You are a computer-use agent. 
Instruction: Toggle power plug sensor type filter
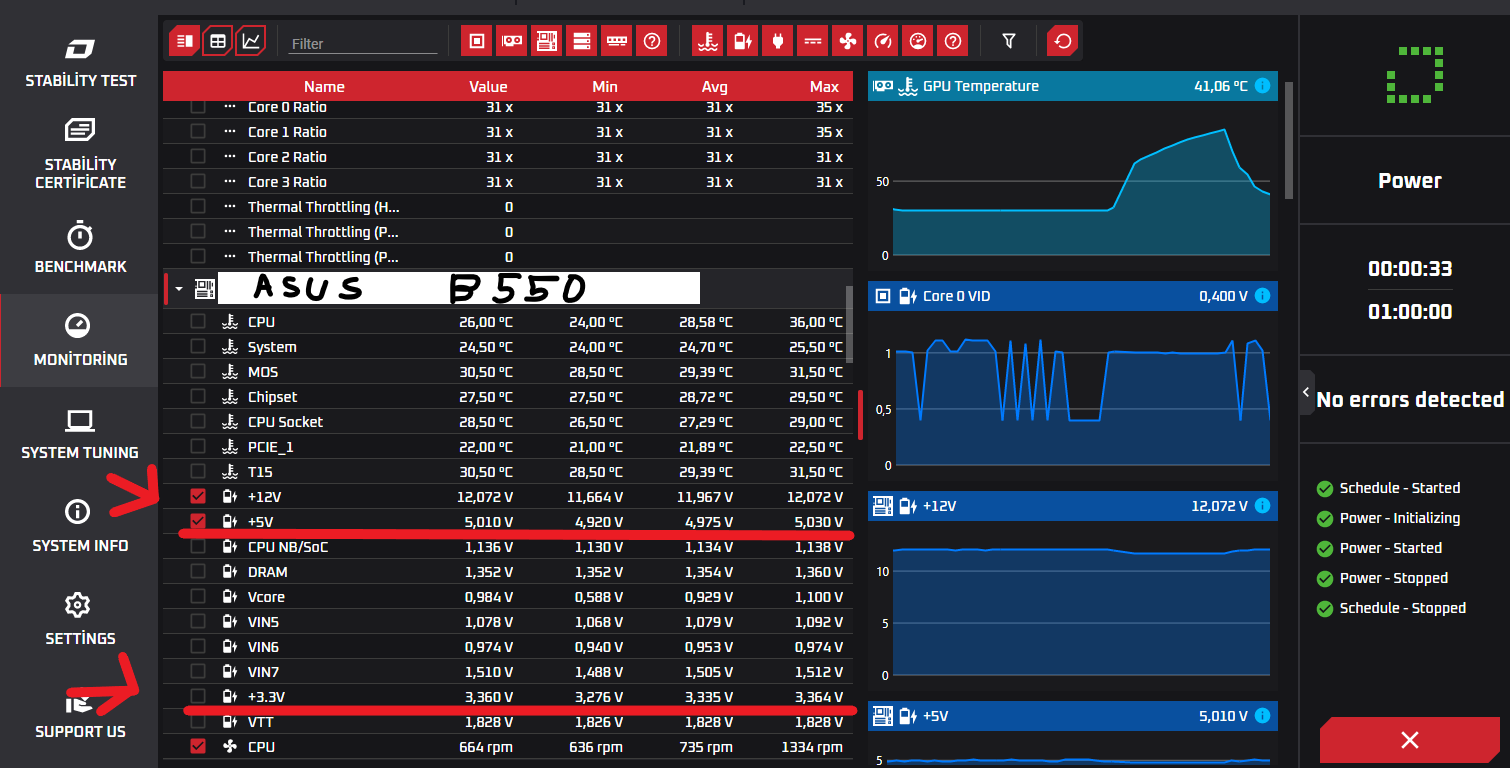pyautogui.click(x=778, y=41)
